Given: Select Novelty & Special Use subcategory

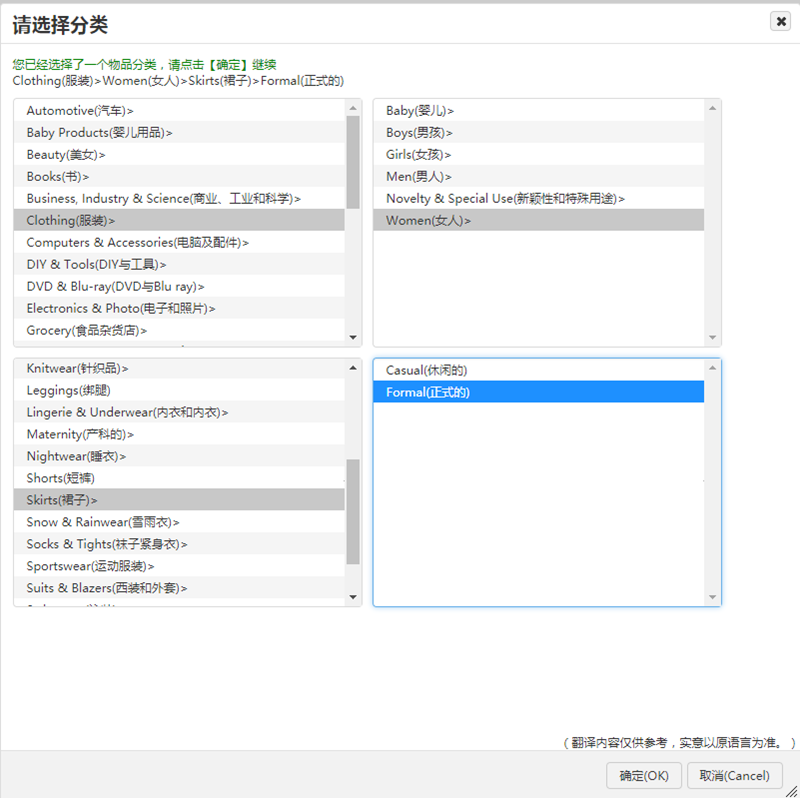Looking at the screenshot, I should pos(505,198).
